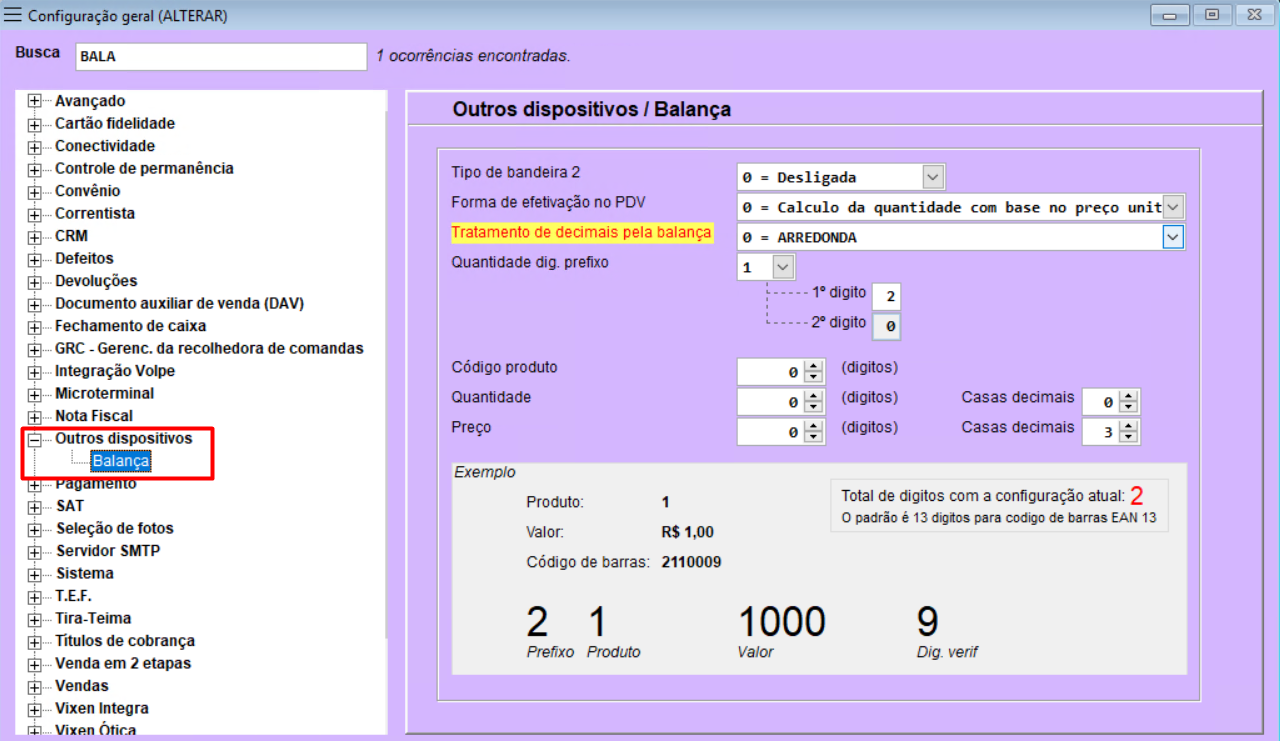Image resolution: width=1280 pixels, height=741 pixels.
Task: Select the Balança tree item
Action: tap(120, 461)
